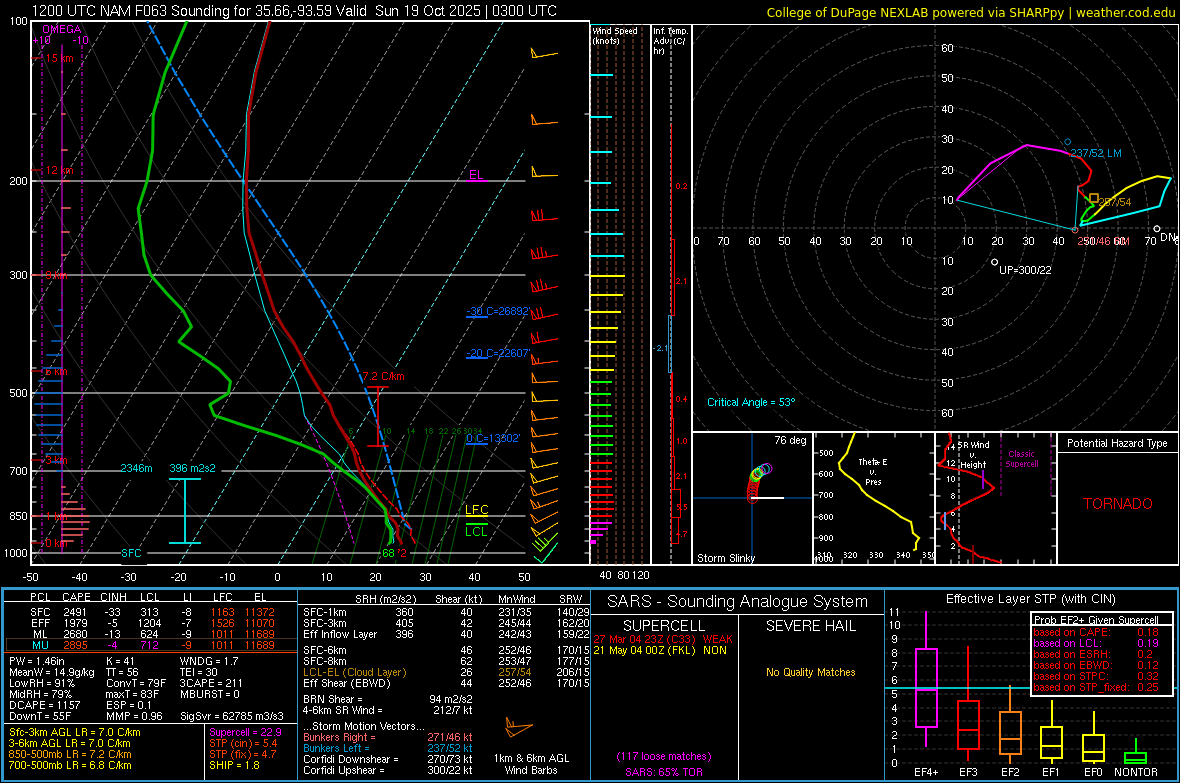Click the cyan effective inflow layer bracket on the skew-T

(184, 511)
